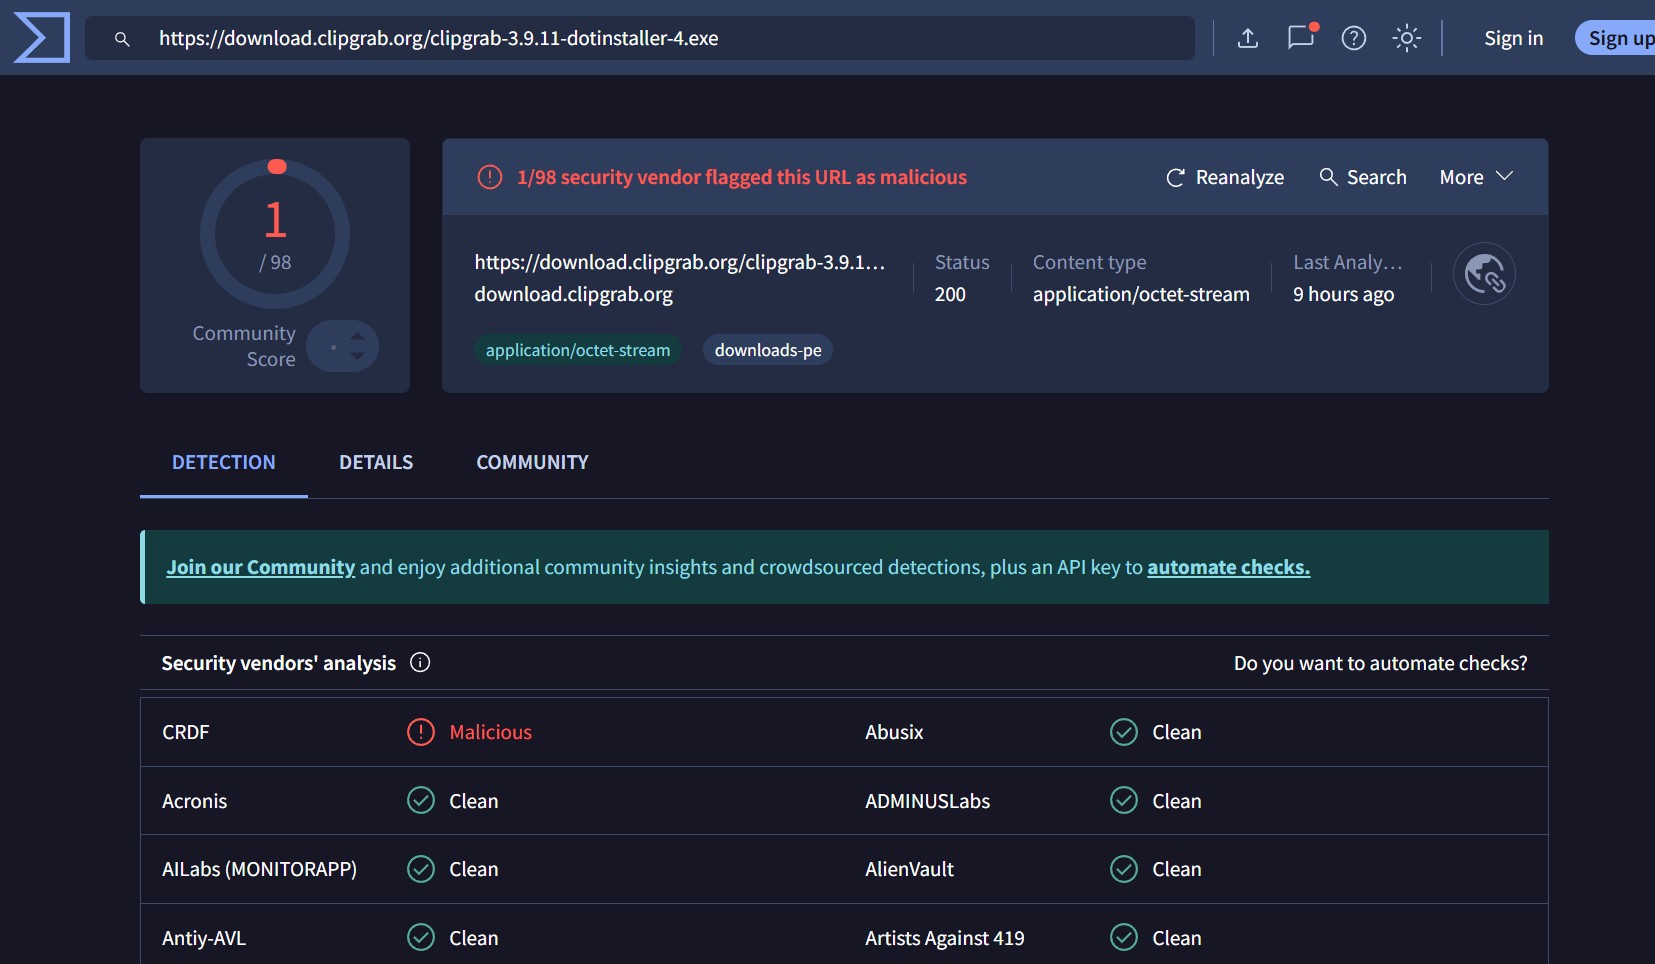Focus the URL search input field
Image resolution: width=1655 pixels, height=964 pixels.
640,38
